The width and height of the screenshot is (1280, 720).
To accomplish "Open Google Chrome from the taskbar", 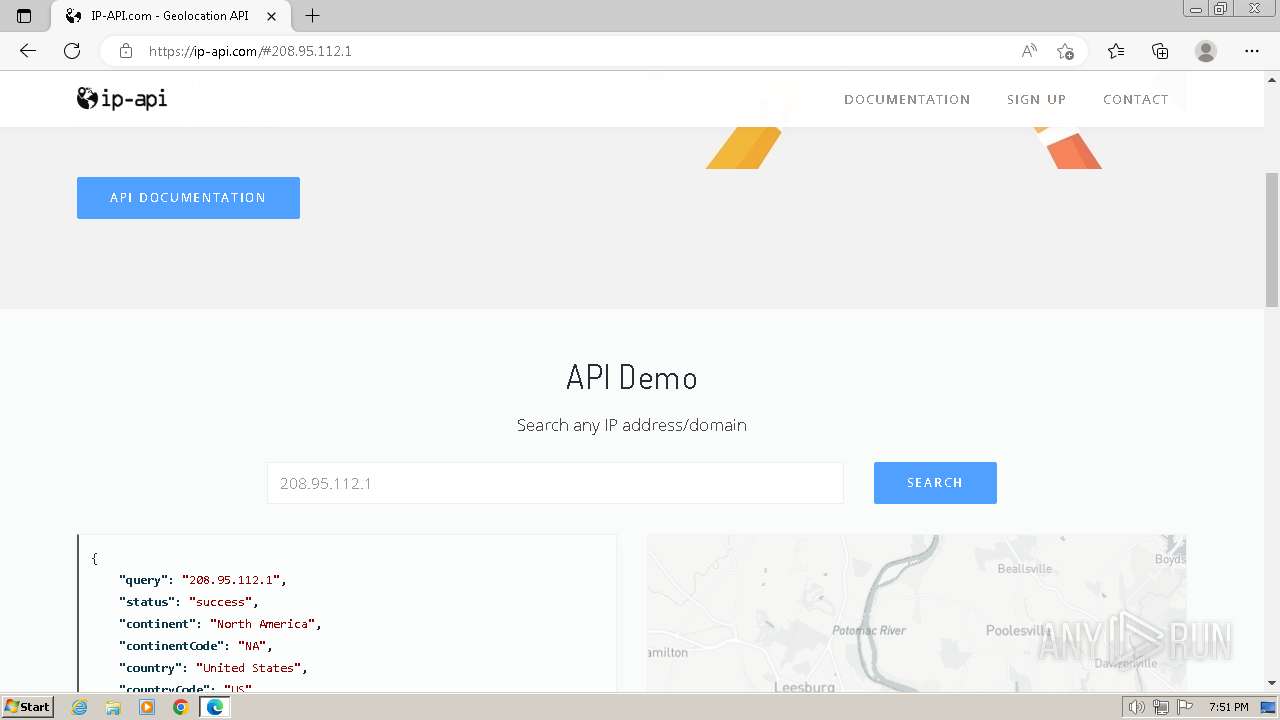I will coord(180,707).
